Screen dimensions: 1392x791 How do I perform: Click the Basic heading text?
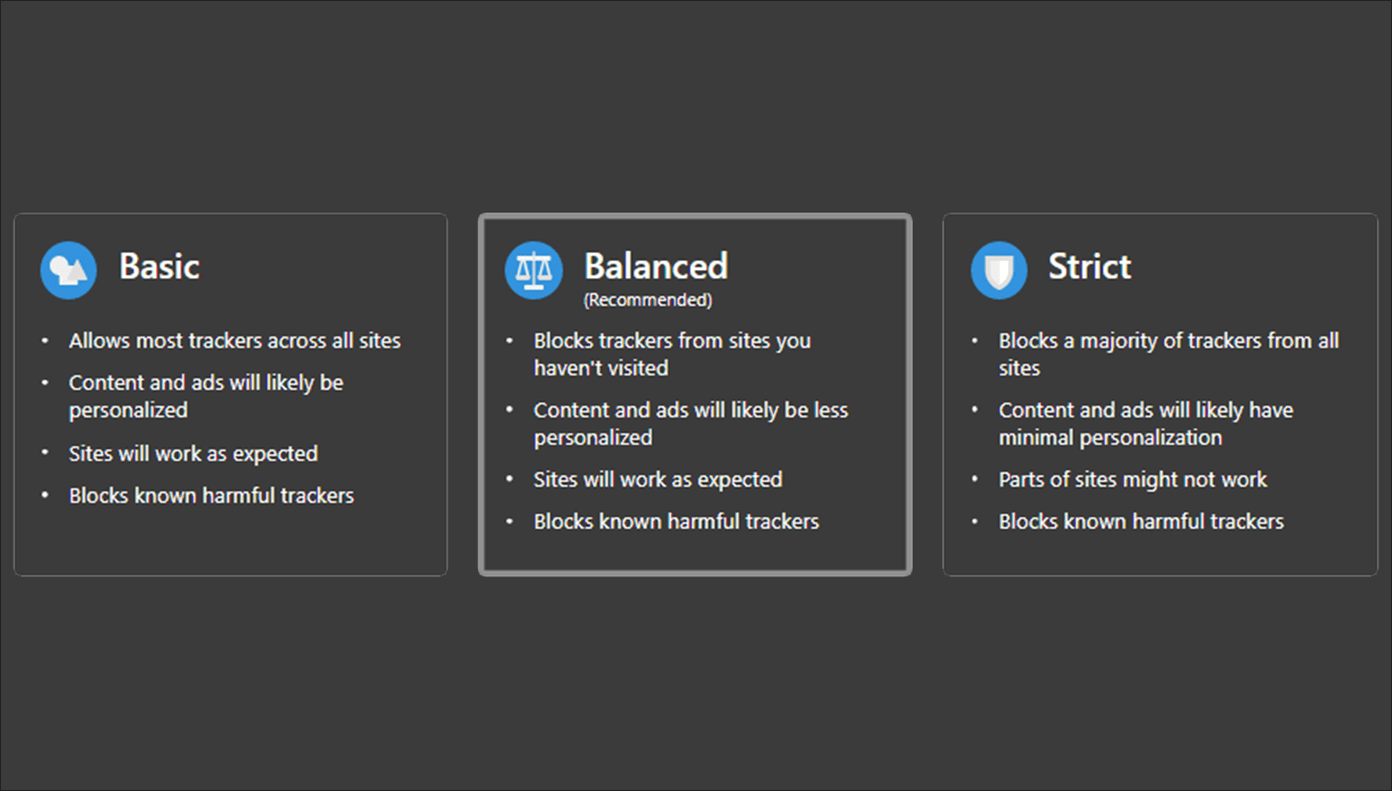pos(159,266)
